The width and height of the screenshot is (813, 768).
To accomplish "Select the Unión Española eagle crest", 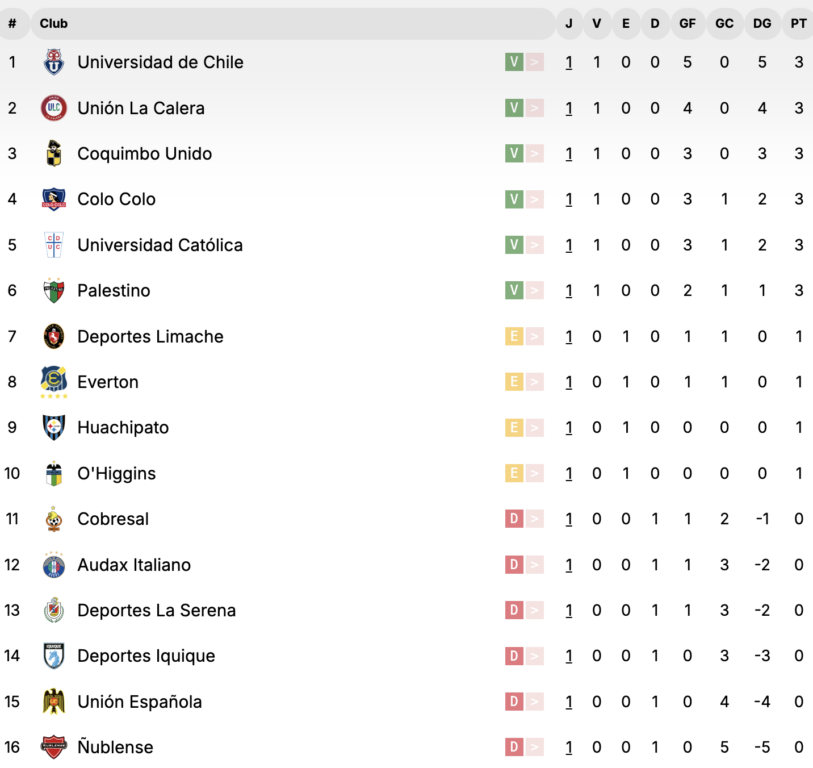I will point(53,702).
